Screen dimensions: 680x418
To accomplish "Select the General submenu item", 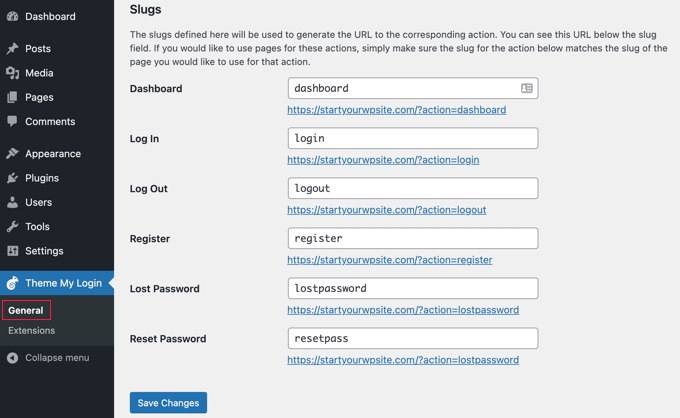I will (x=26, y=310).
